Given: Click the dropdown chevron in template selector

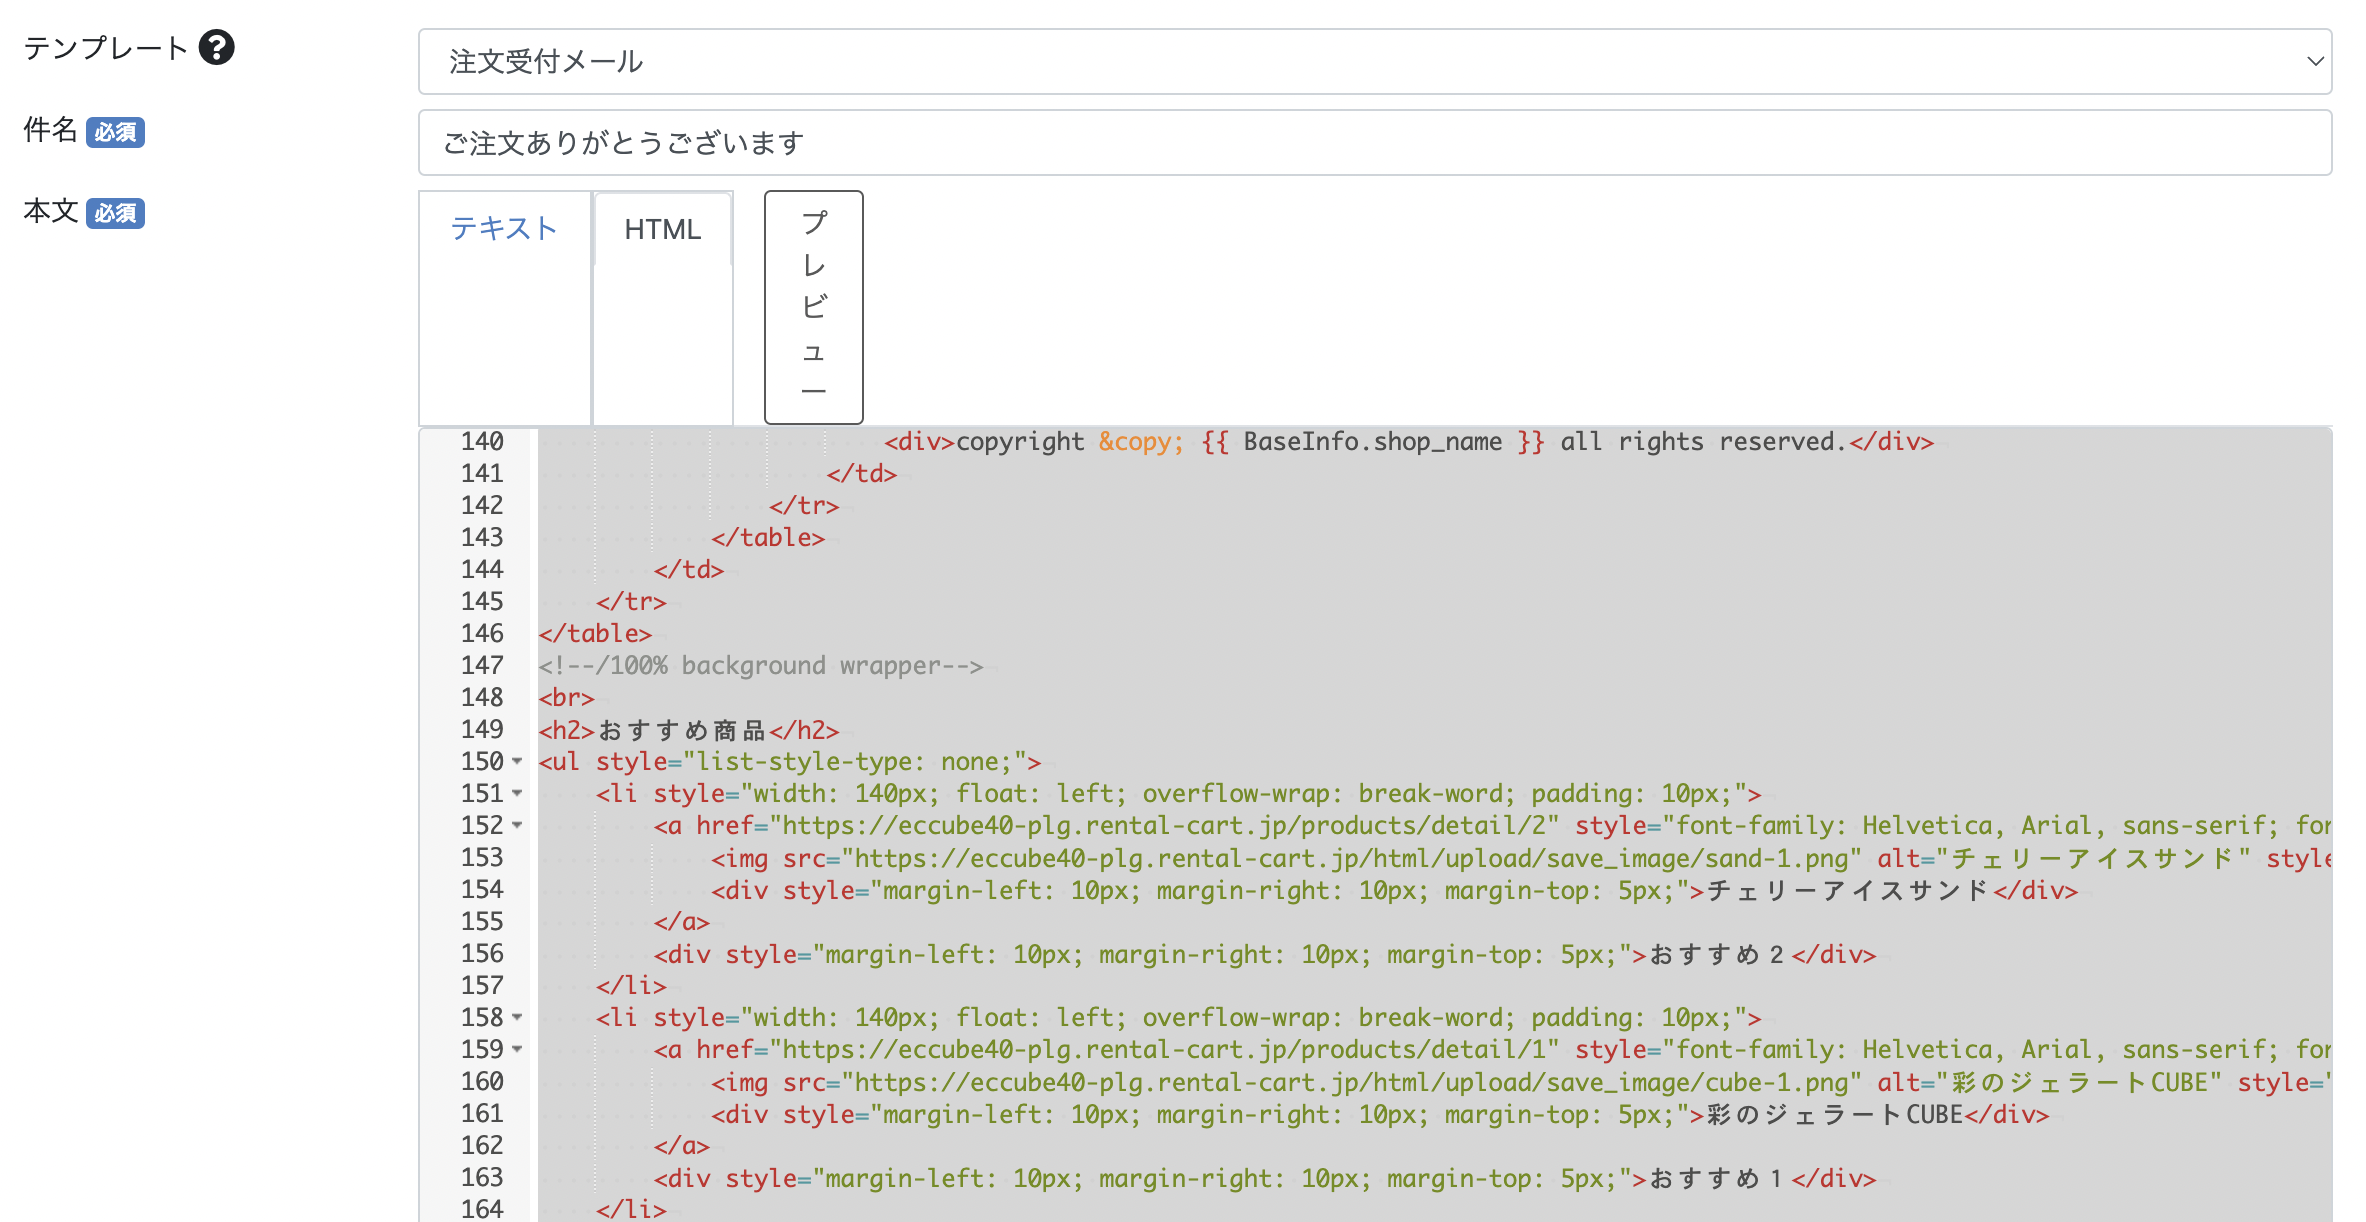Looking at the screenshot, I should coord(2314,62).
